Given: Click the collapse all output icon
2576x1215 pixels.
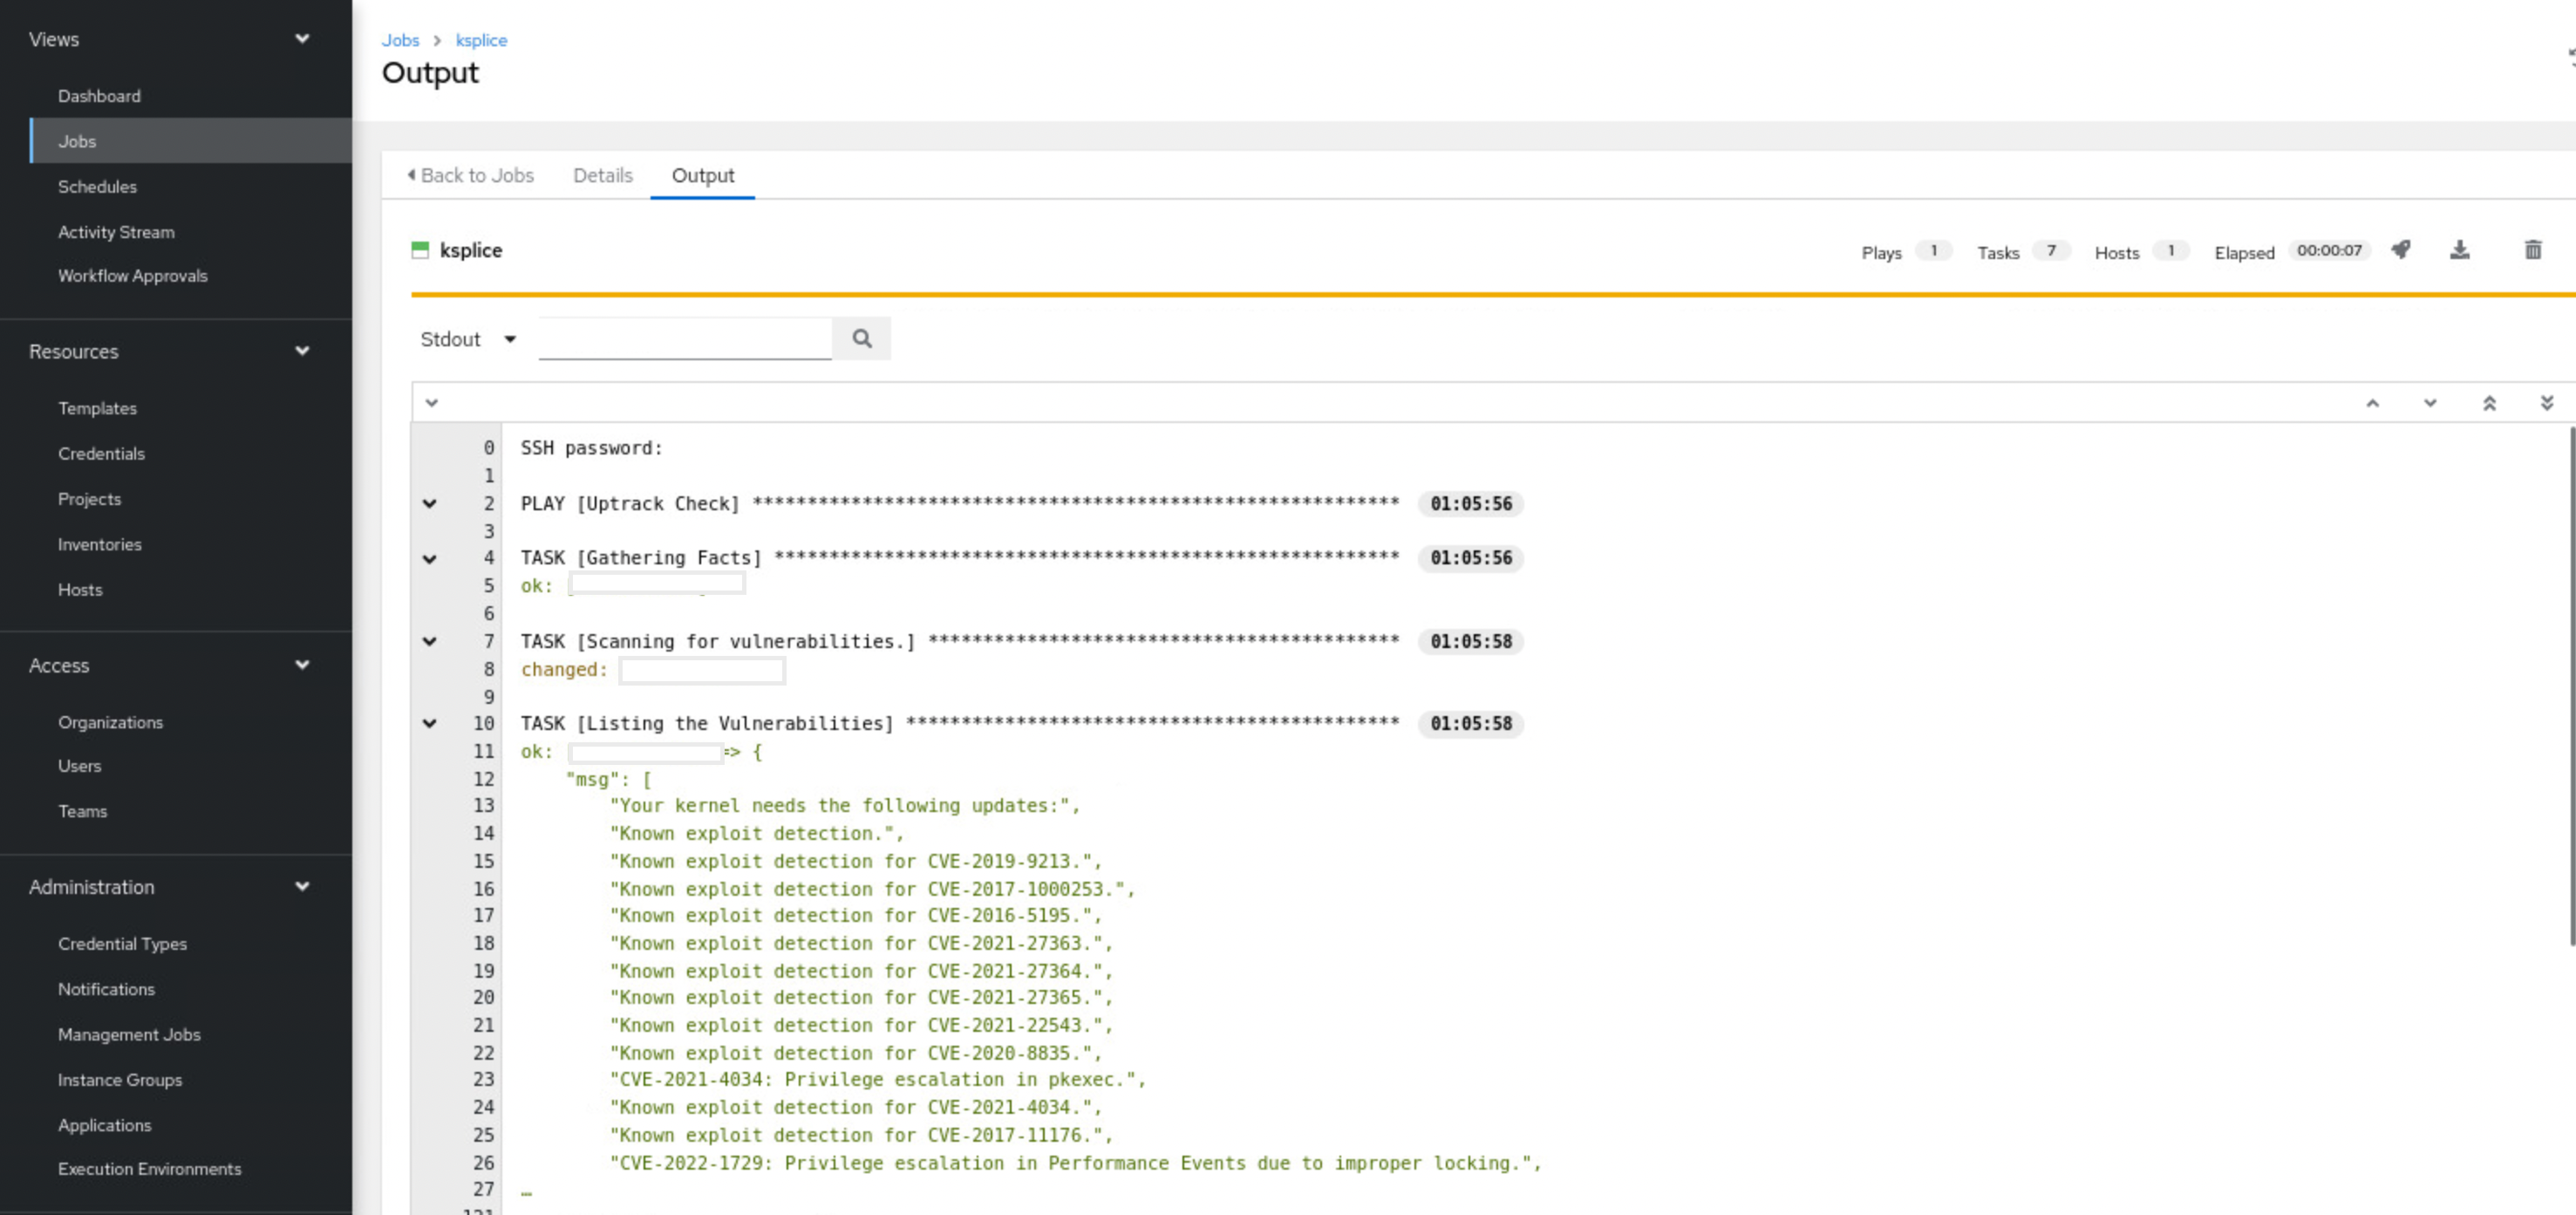Looking at the screenshot, I should (2492, 403).
